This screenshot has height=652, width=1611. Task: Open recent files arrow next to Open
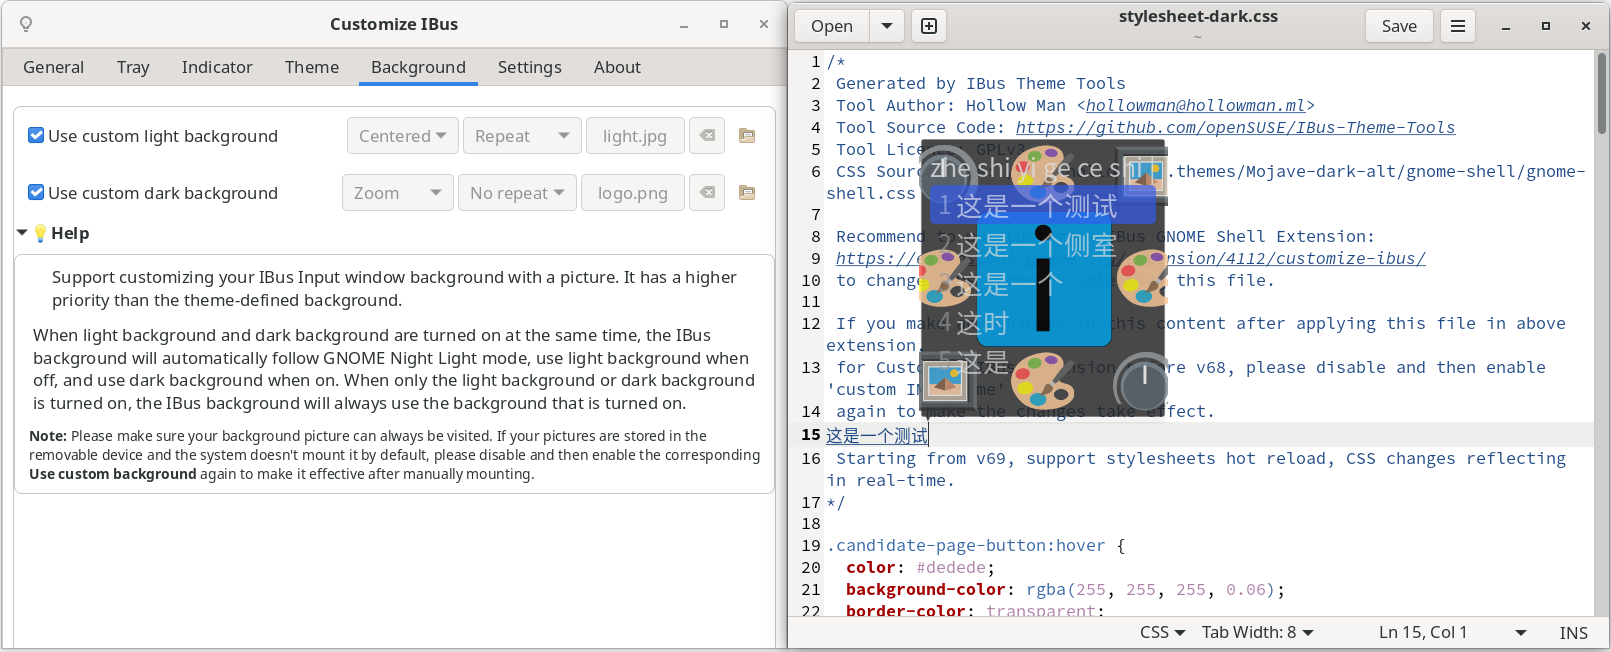pyautogui.click(x=887, y=26)
